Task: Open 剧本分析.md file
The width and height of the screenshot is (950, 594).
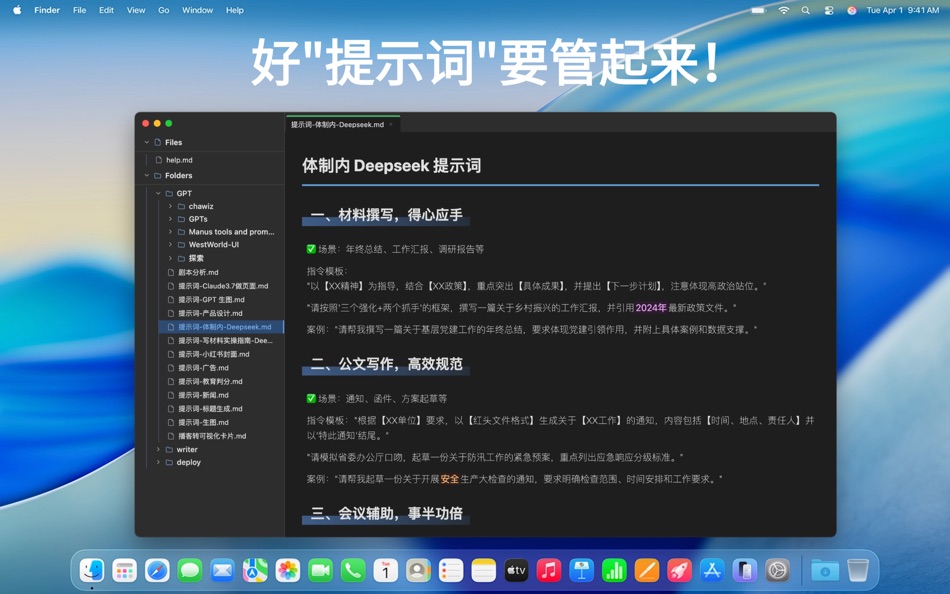Action: pyautogui.click(x=198, y=273)
